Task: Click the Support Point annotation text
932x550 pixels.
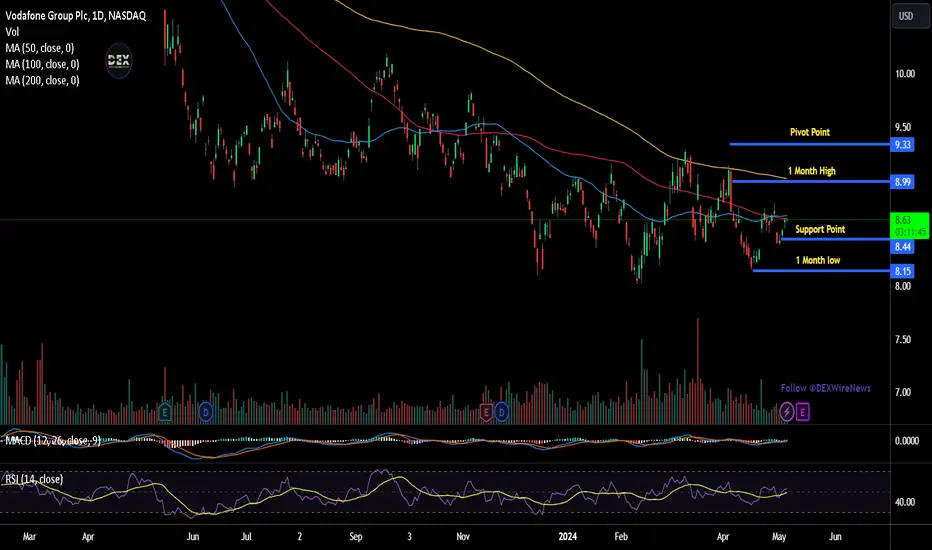Action: (x=820, y=229)
